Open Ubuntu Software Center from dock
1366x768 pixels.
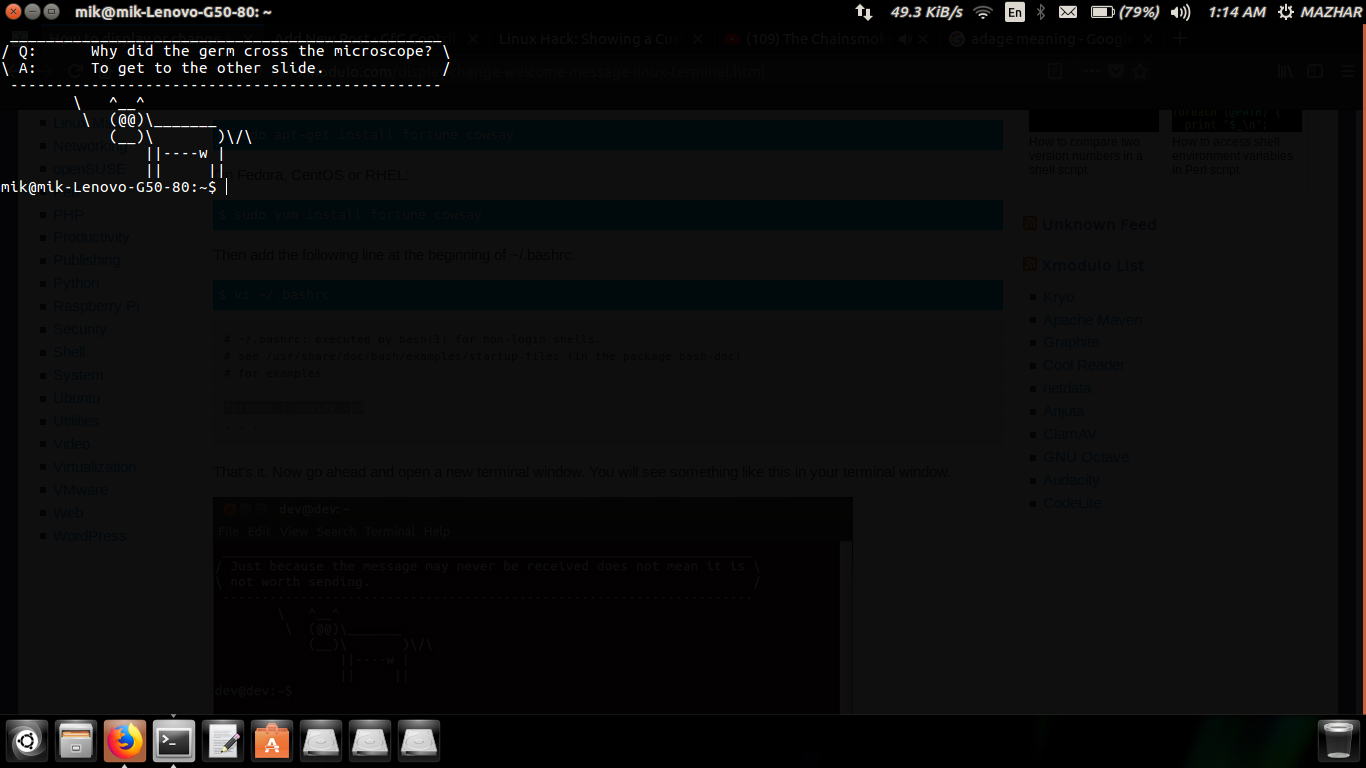(272, 741)
